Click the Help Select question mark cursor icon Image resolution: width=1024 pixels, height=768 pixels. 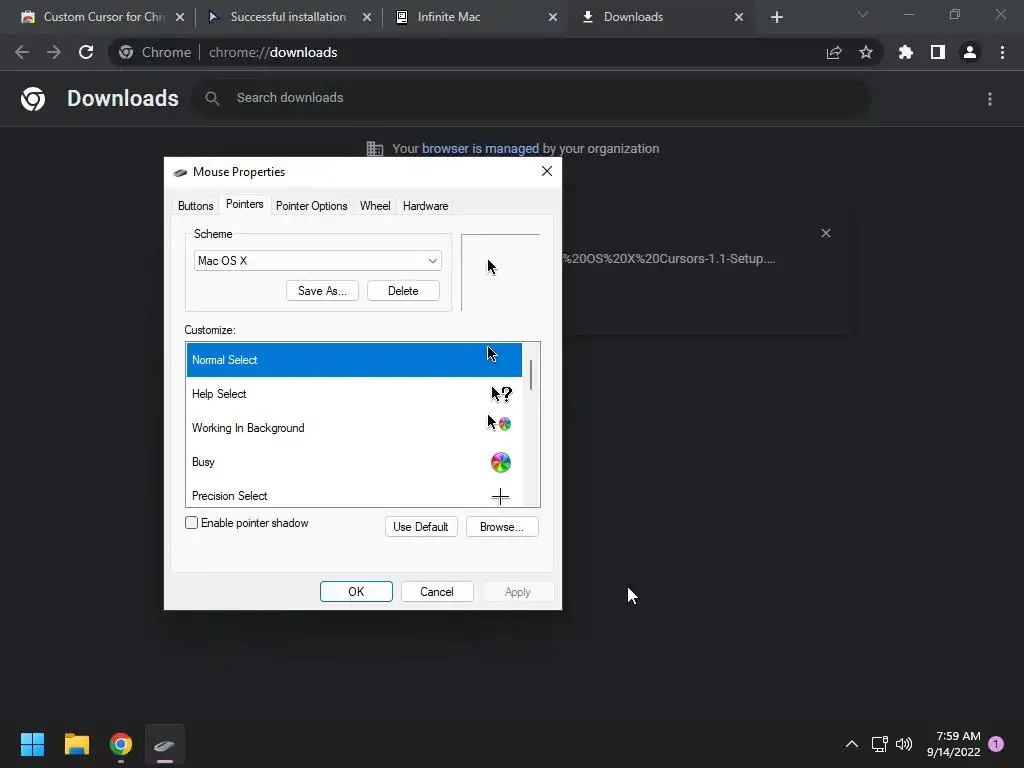click(x=502, y=394)
